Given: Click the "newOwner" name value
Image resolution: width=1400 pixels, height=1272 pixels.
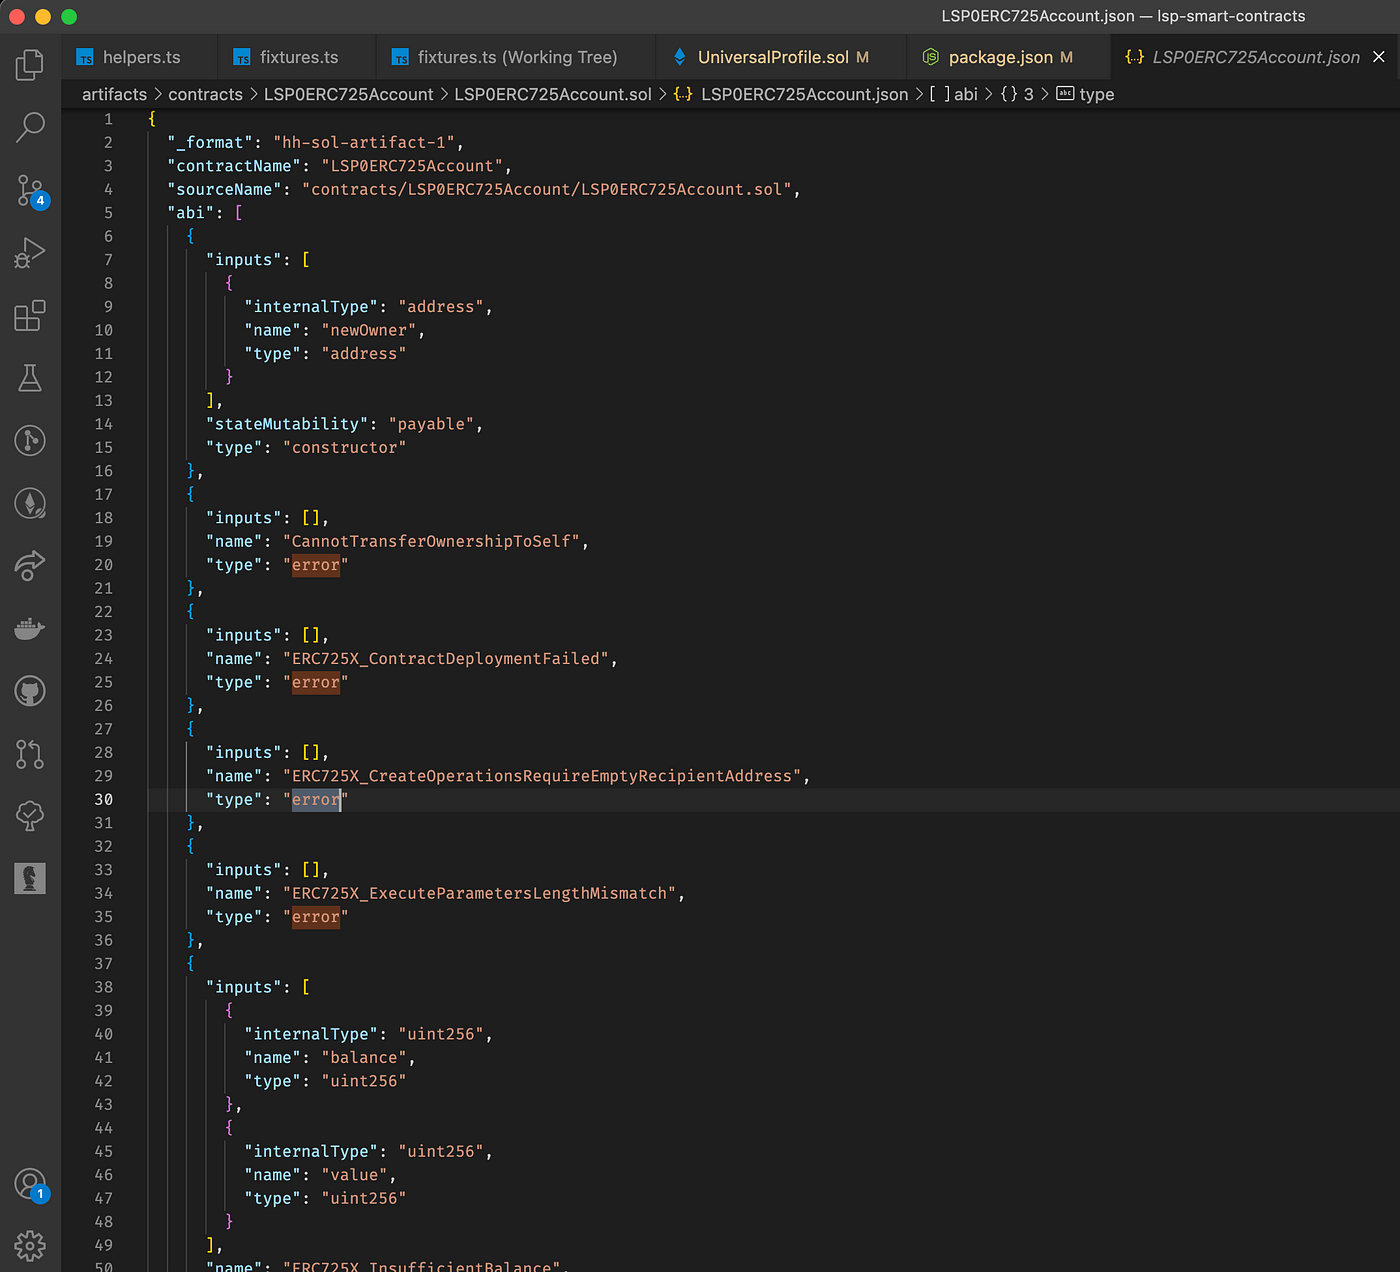Looking at the screenshot, I should 369,330.
